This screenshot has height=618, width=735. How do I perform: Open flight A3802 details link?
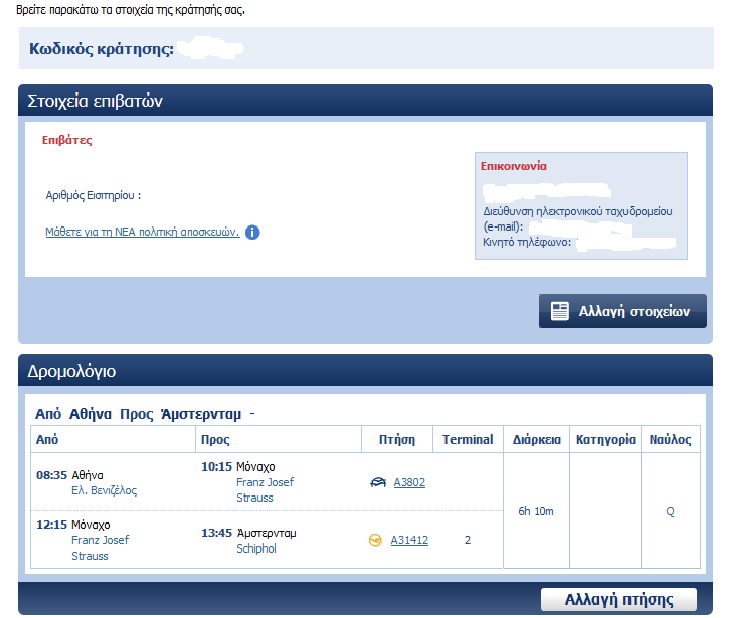click(x=409, y=482)
